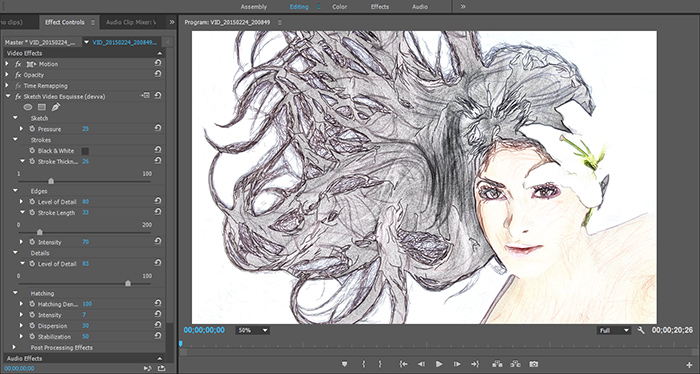Switch to Assembly workspace

click(x=254, y=7)
